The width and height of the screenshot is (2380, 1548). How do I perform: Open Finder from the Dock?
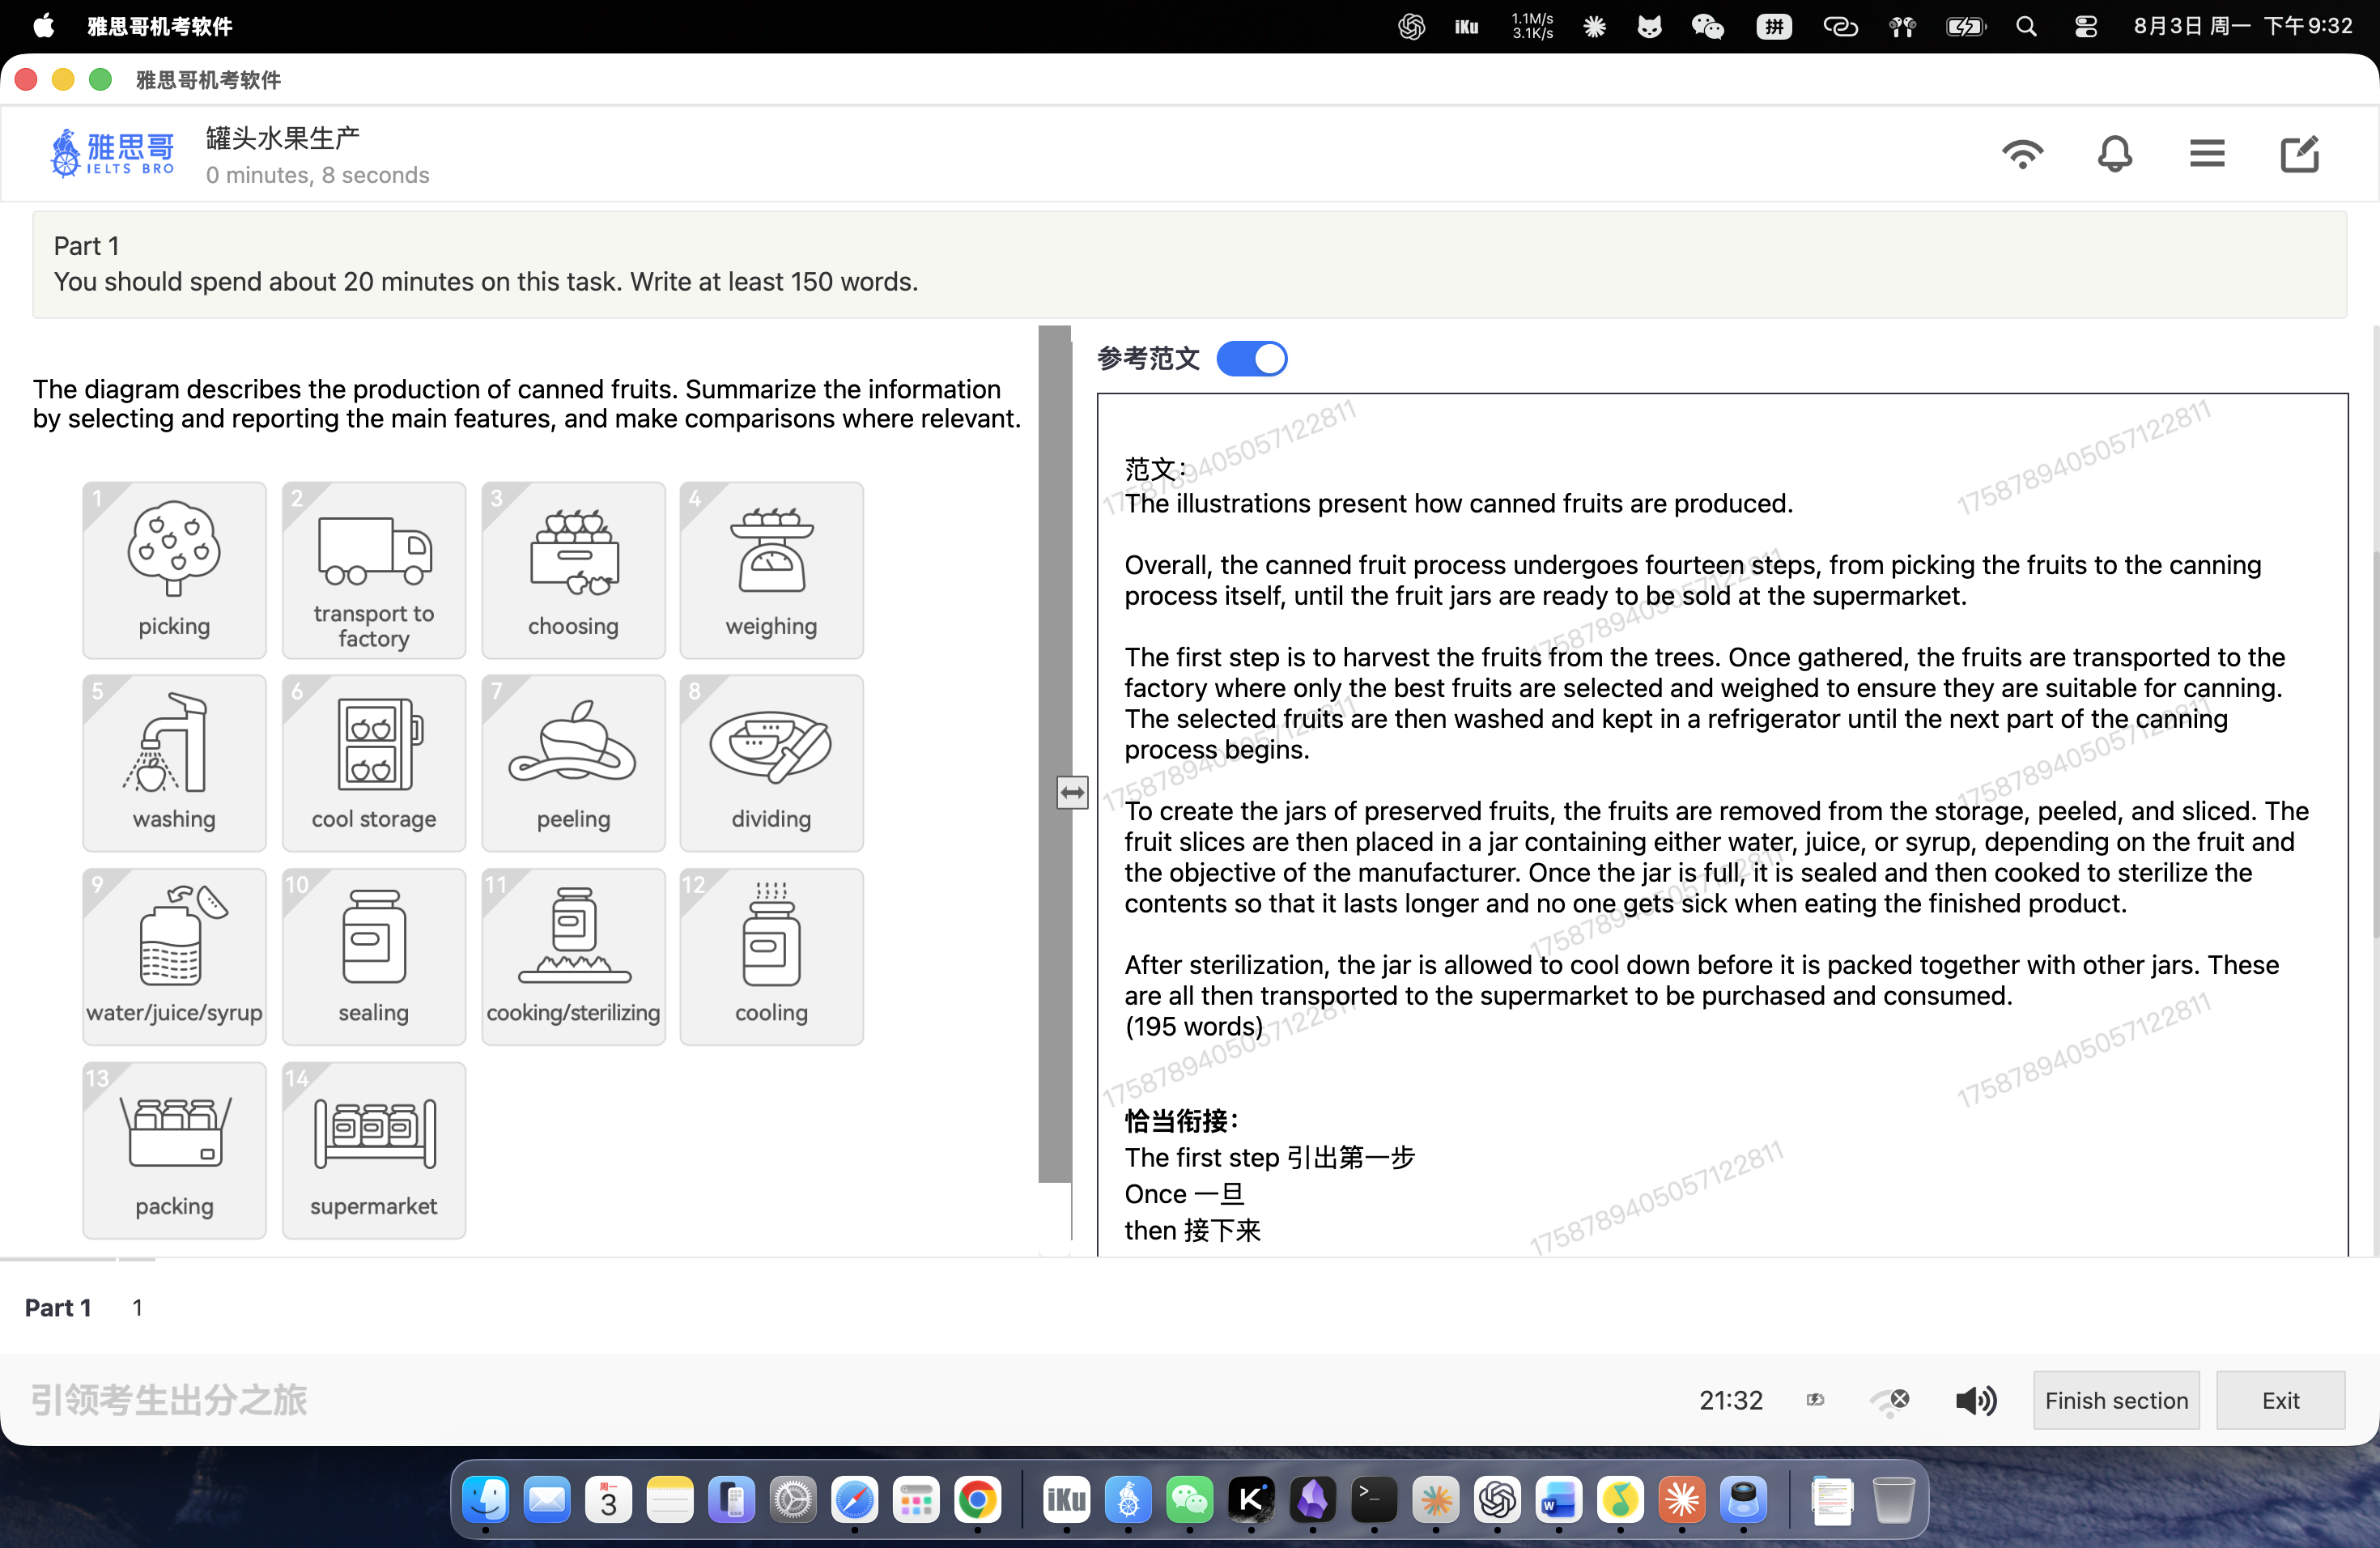click(486, 1499)
